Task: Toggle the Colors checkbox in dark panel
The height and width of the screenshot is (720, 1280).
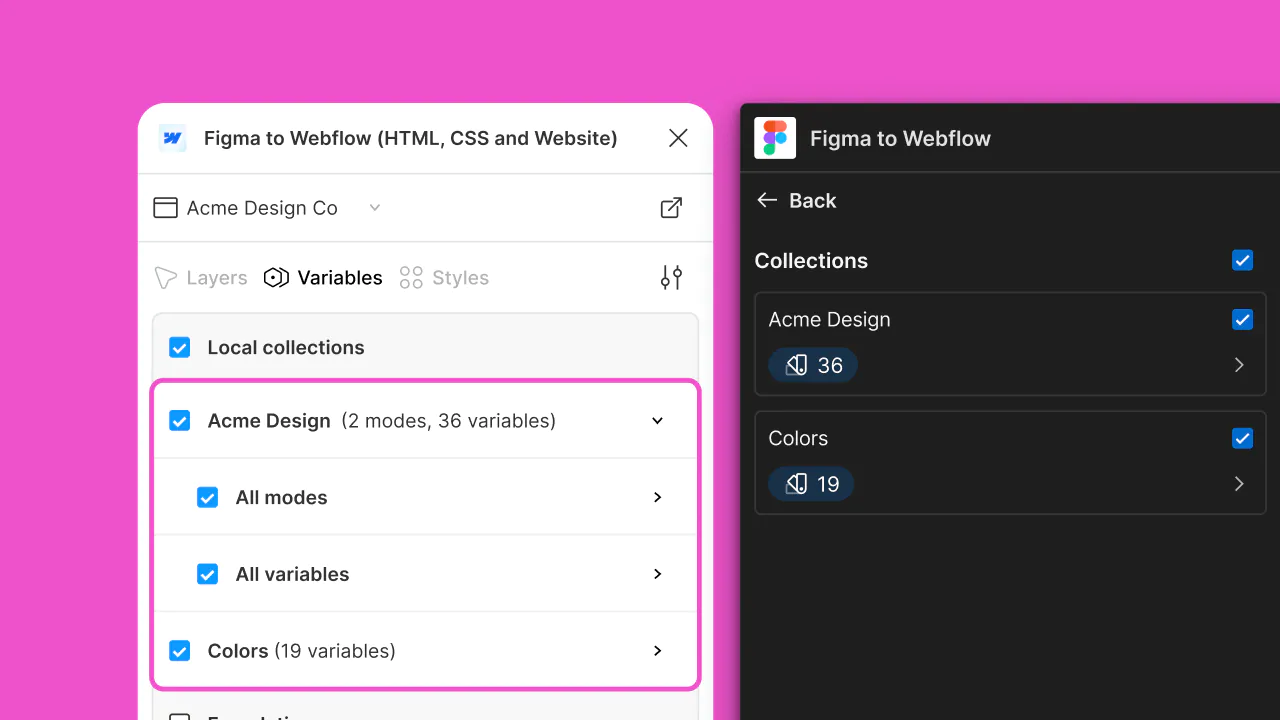Action: pyautogui.click(x=1242, y=438)
